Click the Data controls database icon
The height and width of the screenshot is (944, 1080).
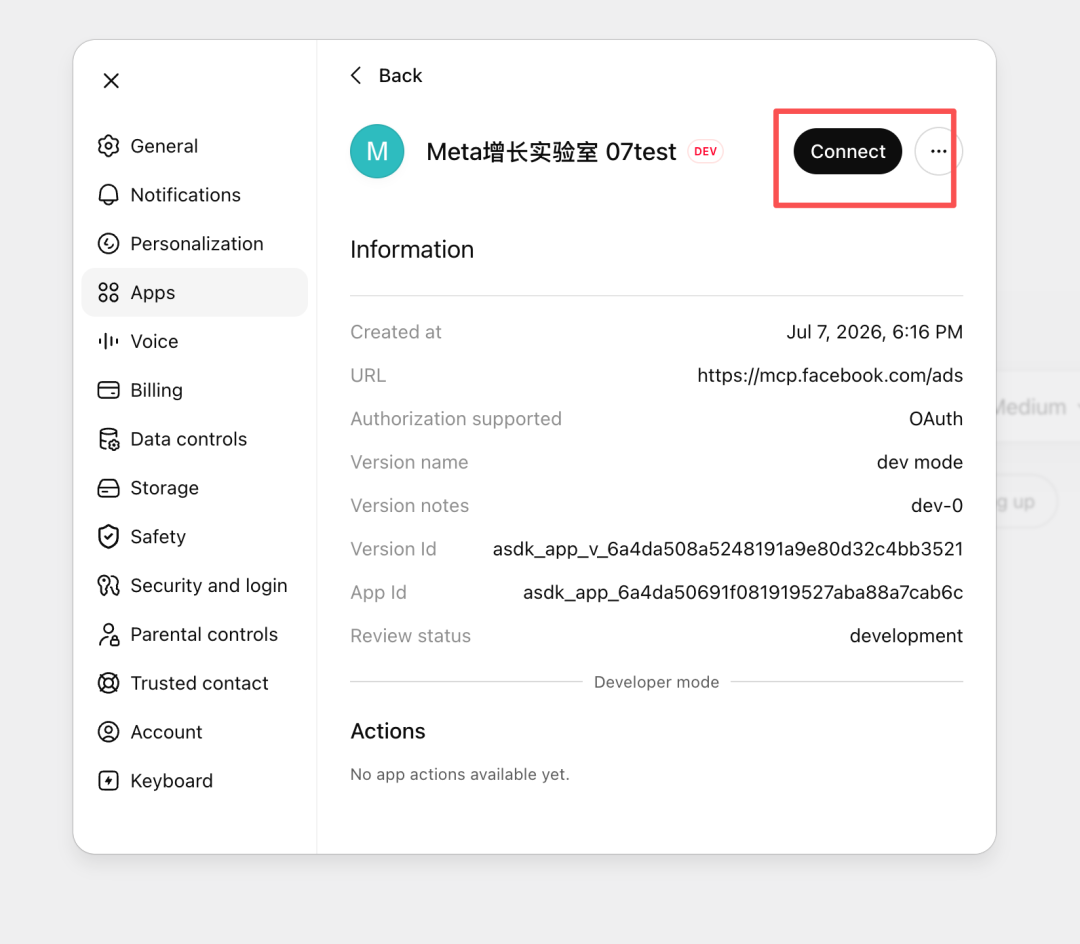(108, 439)
